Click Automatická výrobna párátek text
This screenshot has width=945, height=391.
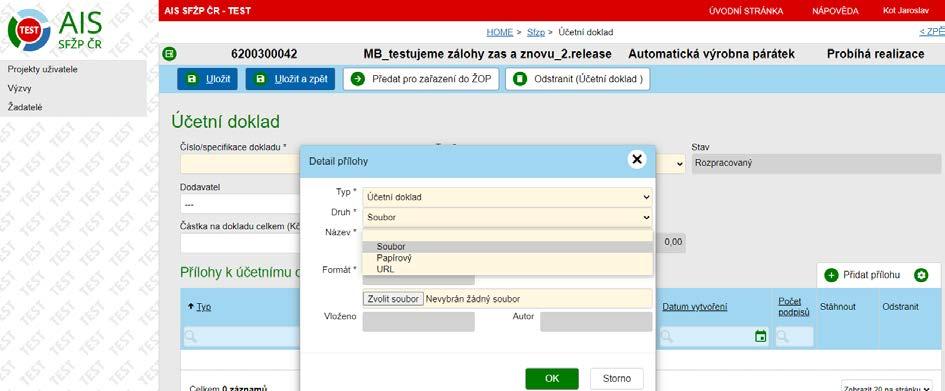pos(711,54)
